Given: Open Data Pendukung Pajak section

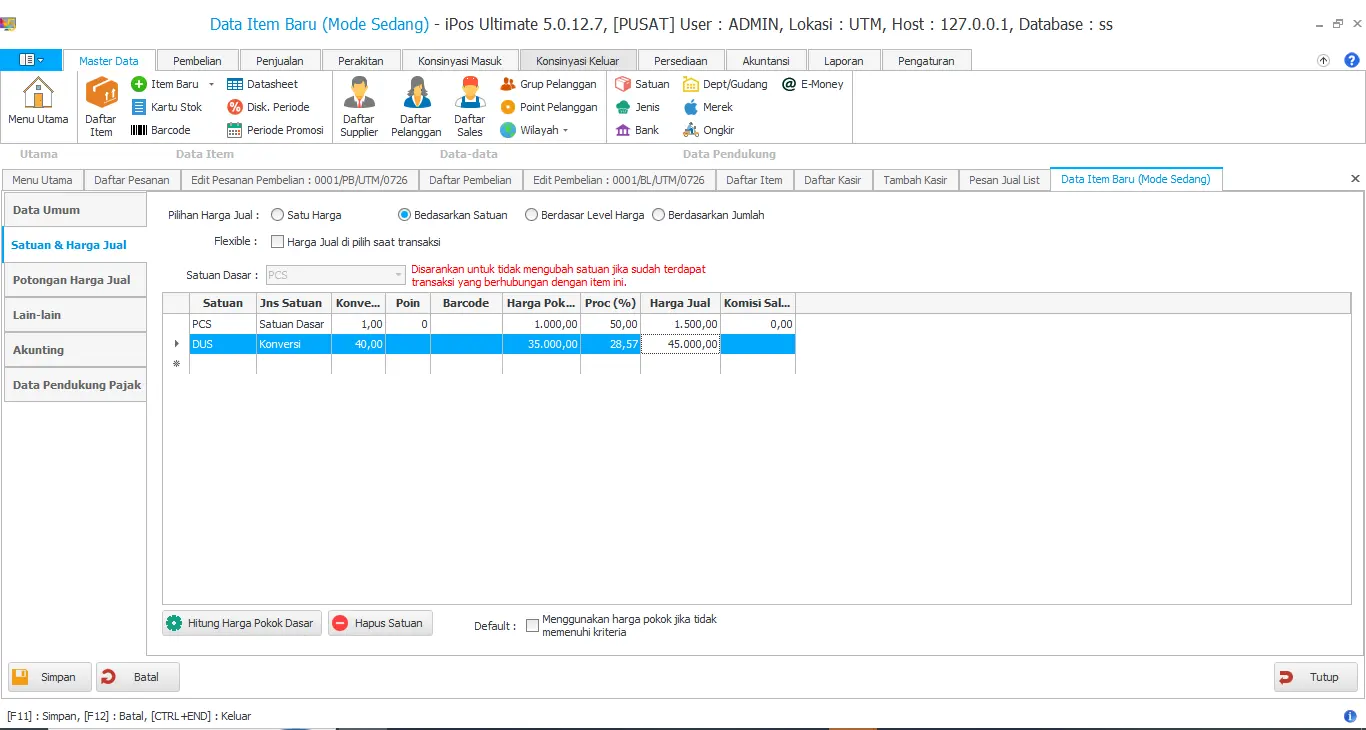Looking at the screenshot, I should pos(75,385).
